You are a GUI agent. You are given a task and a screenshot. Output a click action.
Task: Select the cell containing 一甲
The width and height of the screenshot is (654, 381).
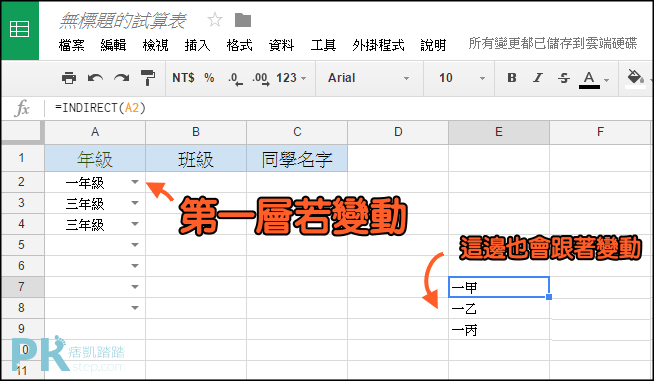[499, 287]
